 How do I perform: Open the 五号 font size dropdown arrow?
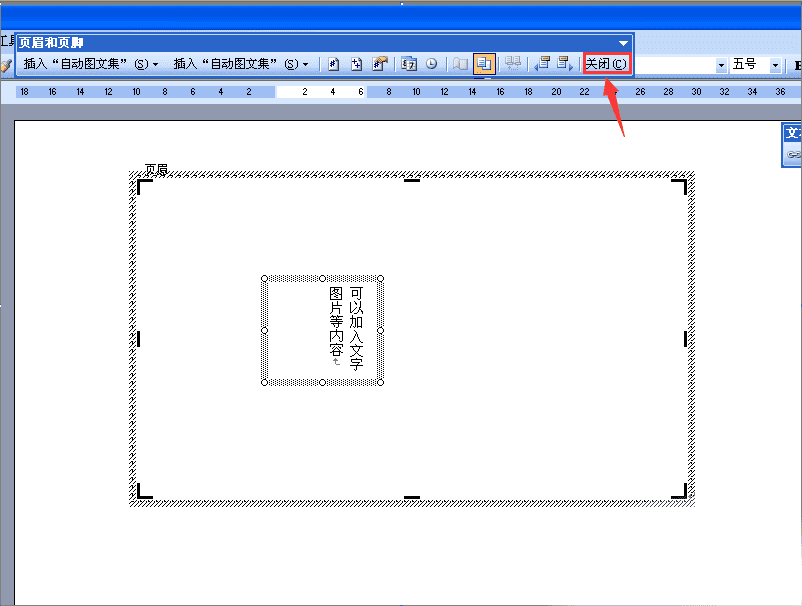pyautogui.click(x=775, y=65)
